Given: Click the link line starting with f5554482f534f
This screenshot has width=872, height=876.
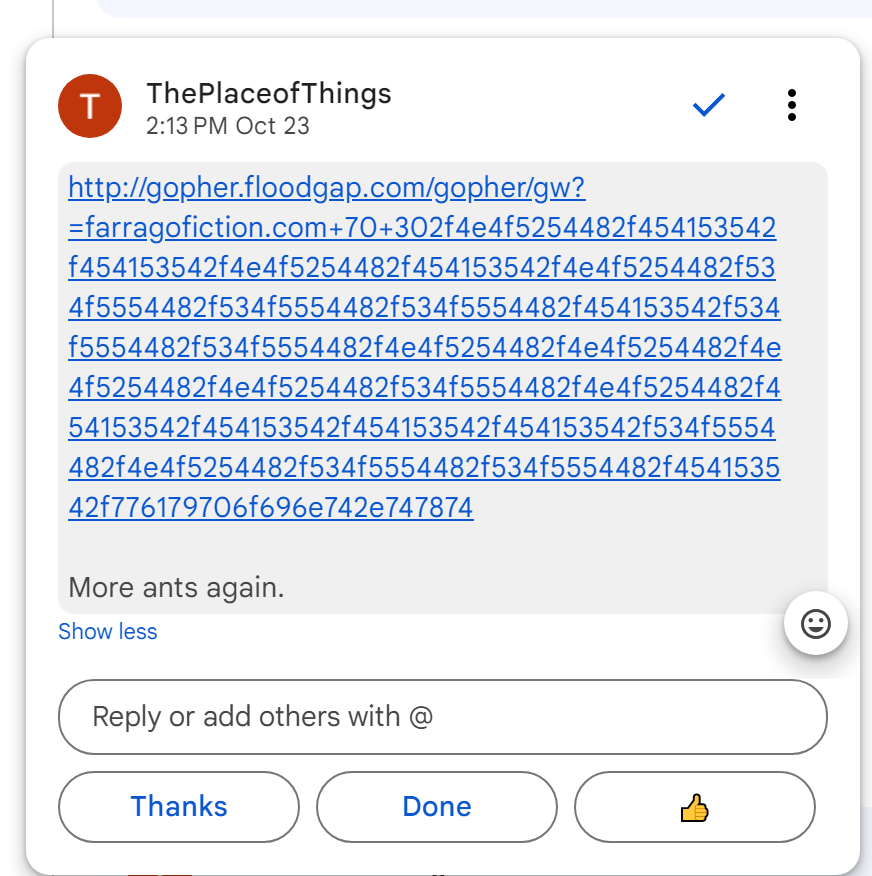Looking at the screenshot, I should coord(424,348).
